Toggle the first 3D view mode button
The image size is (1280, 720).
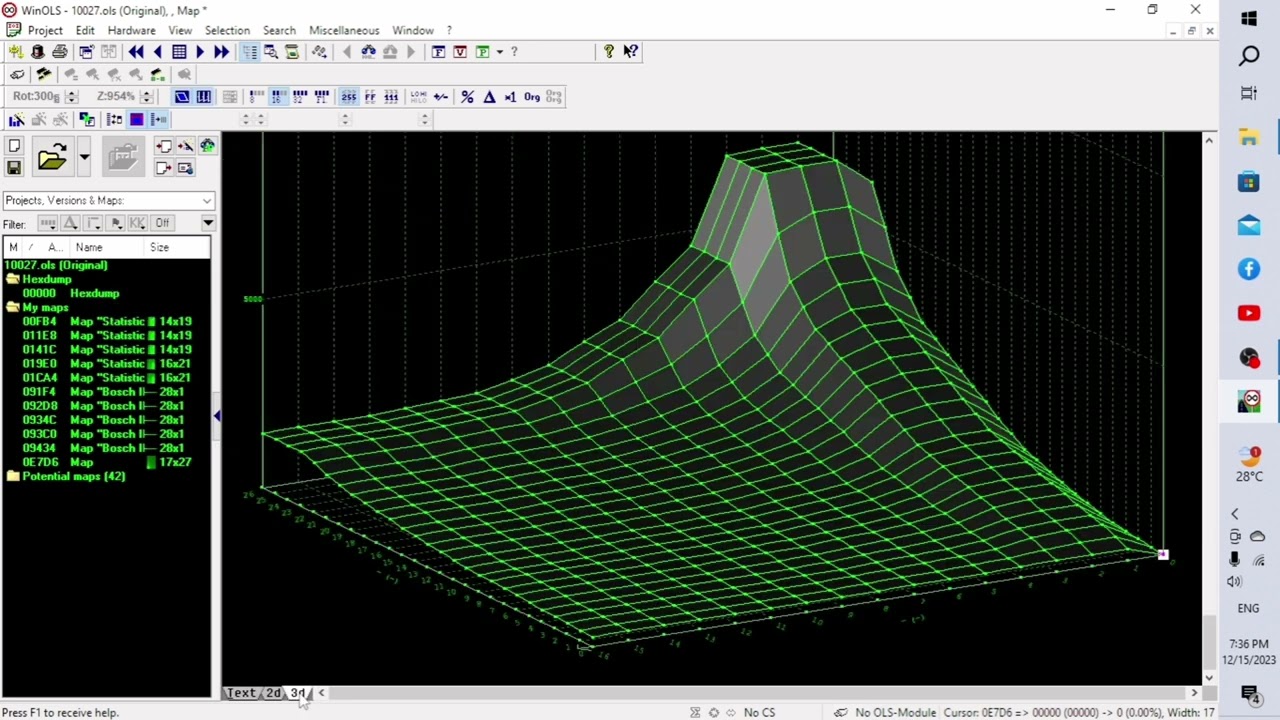click(182, 97)
